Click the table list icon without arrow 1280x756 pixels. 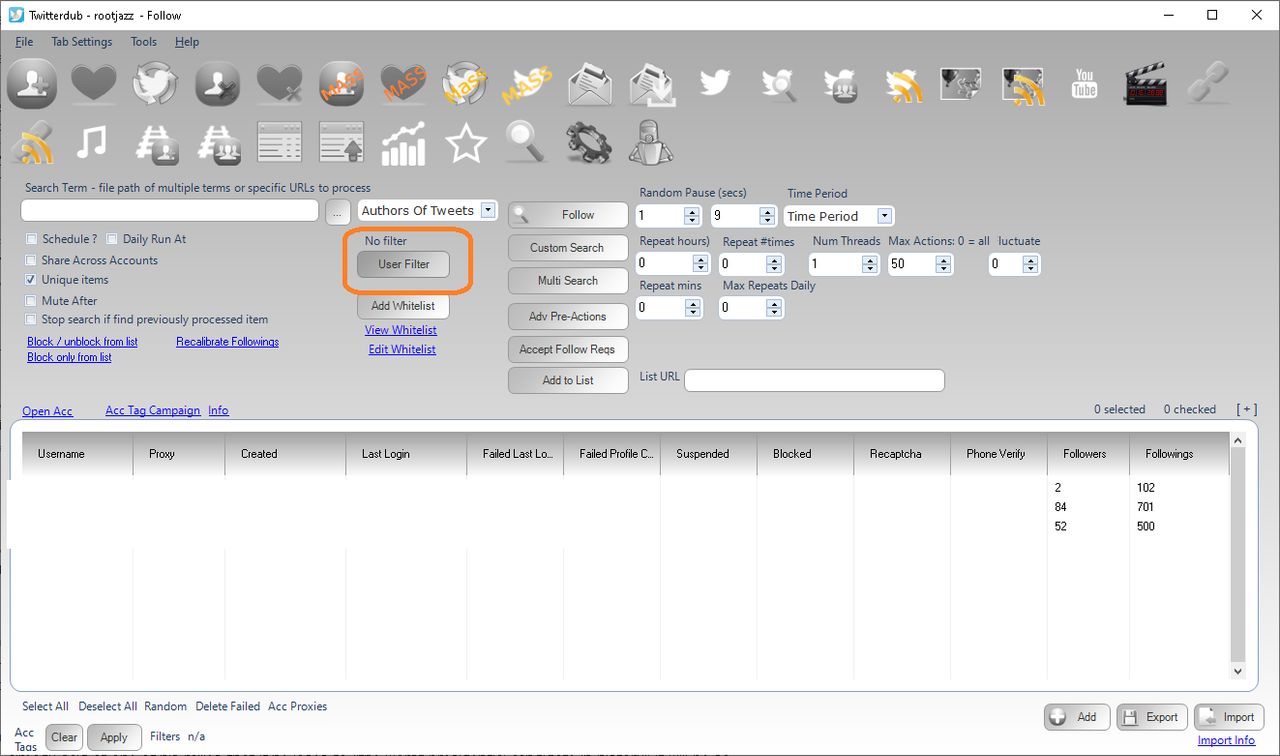tap(279, 142)
